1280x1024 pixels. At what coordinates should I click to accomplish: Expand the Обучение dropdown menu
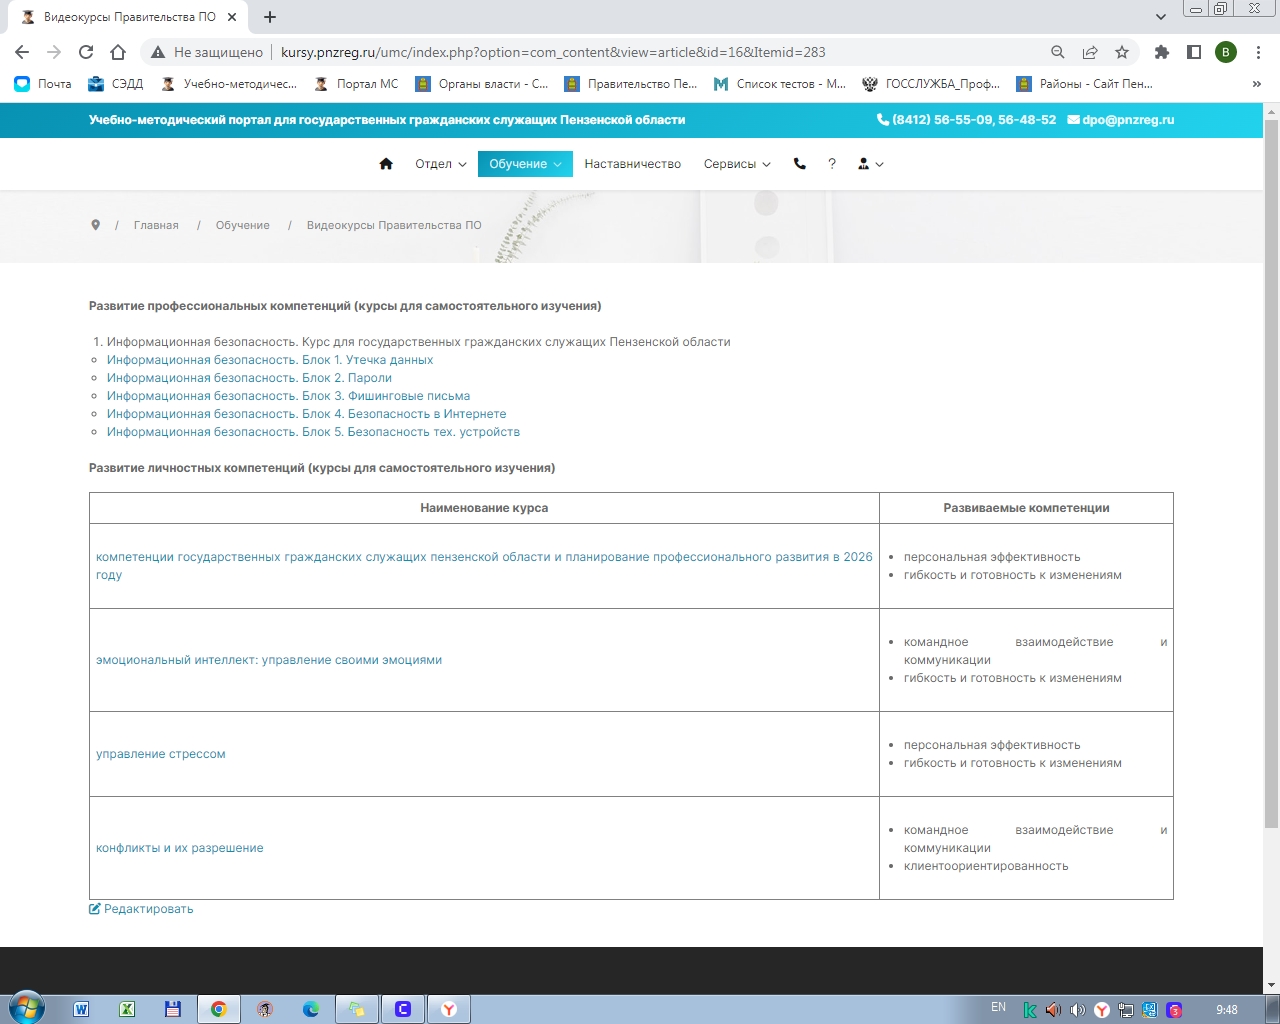[524, 164]
